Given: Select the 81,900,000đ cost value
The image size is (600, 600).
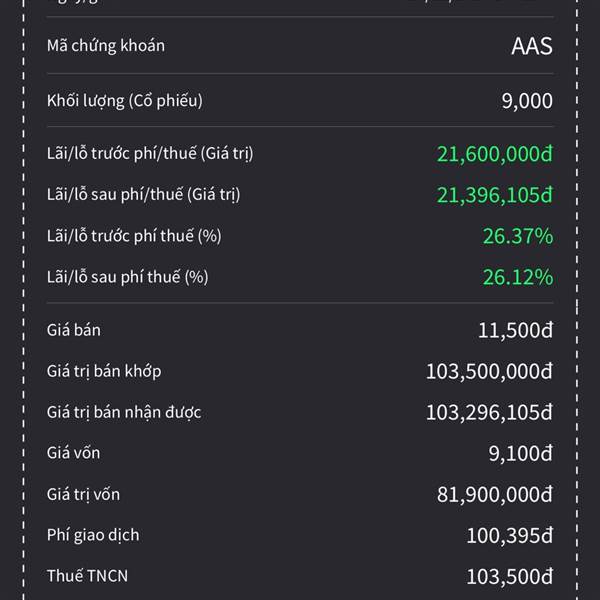Looking at the screenshot, I should click(x=494, y=495).
